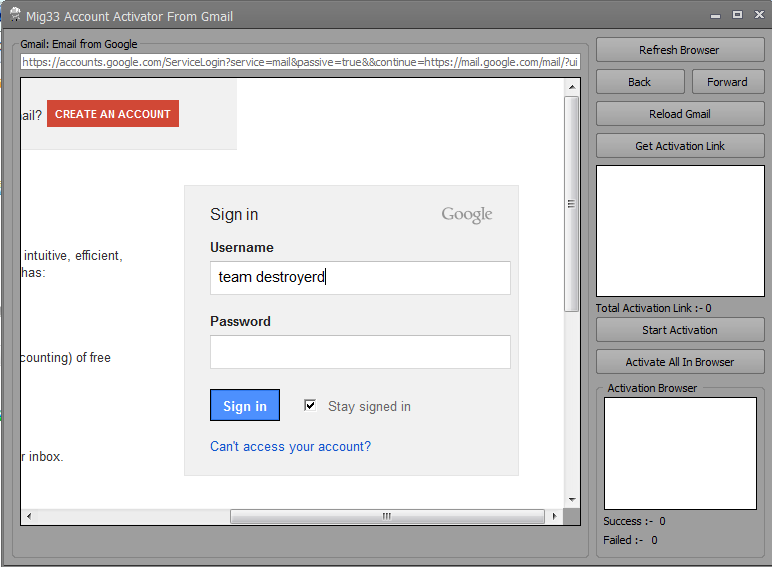The image size is (772, 567).
Task: Maximize the Mig33 Activator window
Action: (x=737, y=15)
